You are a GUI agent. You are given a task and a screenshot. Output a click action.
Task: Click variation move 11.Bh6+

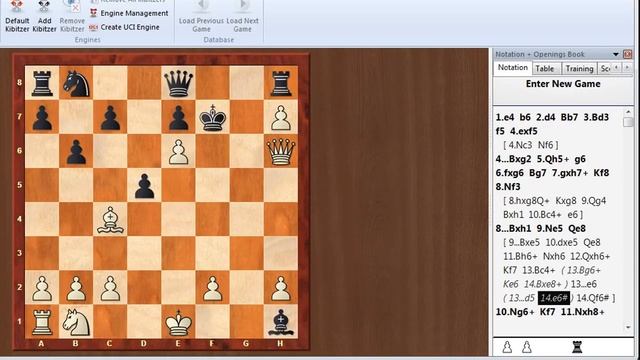click(520, 256)
